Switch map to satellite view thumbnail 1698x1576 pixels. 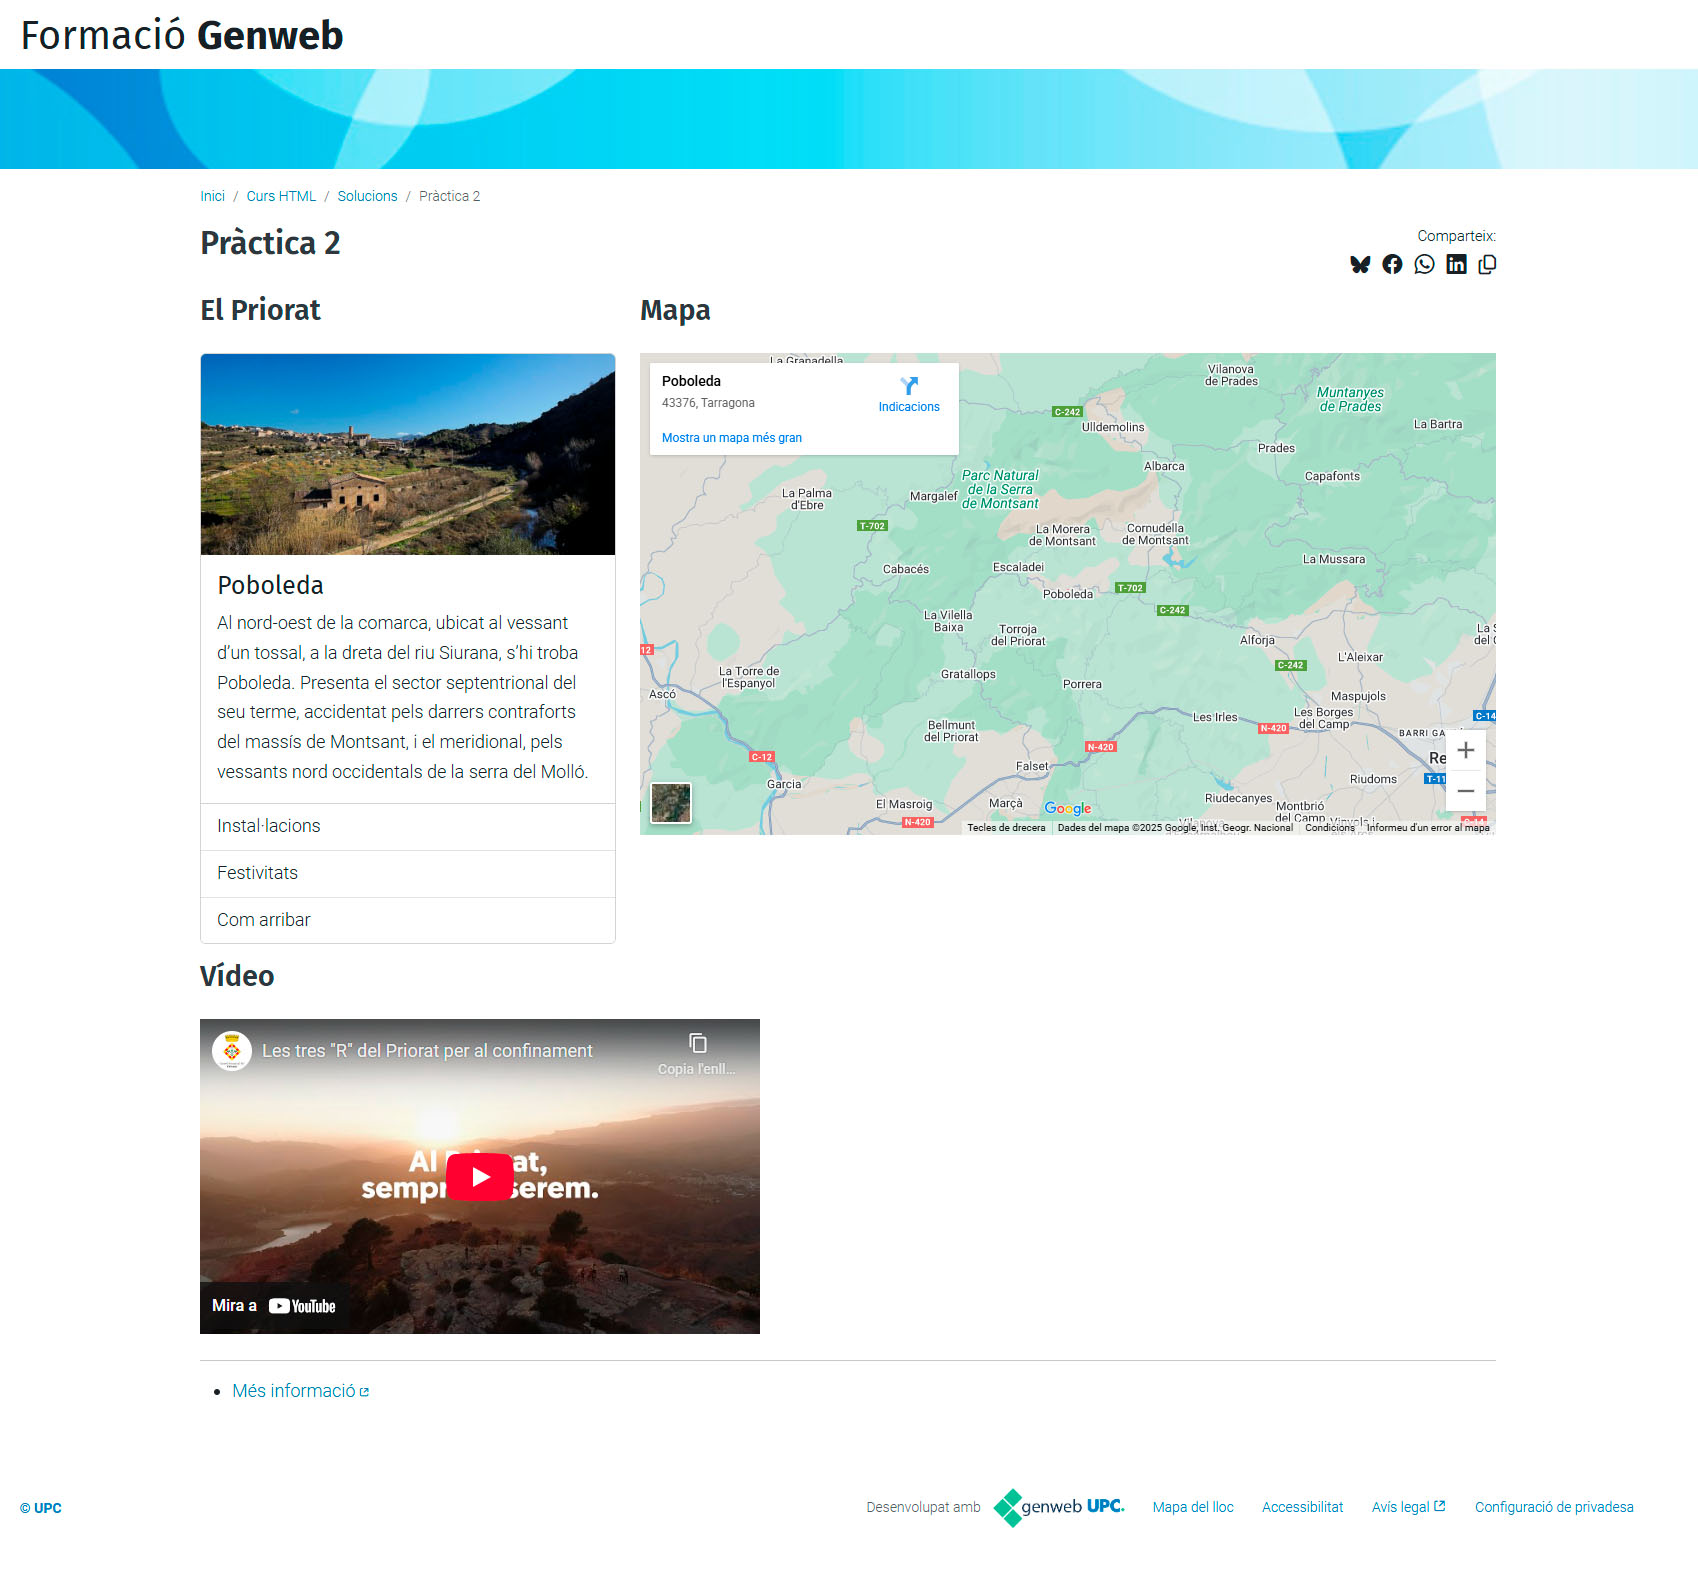click(671, 803)
